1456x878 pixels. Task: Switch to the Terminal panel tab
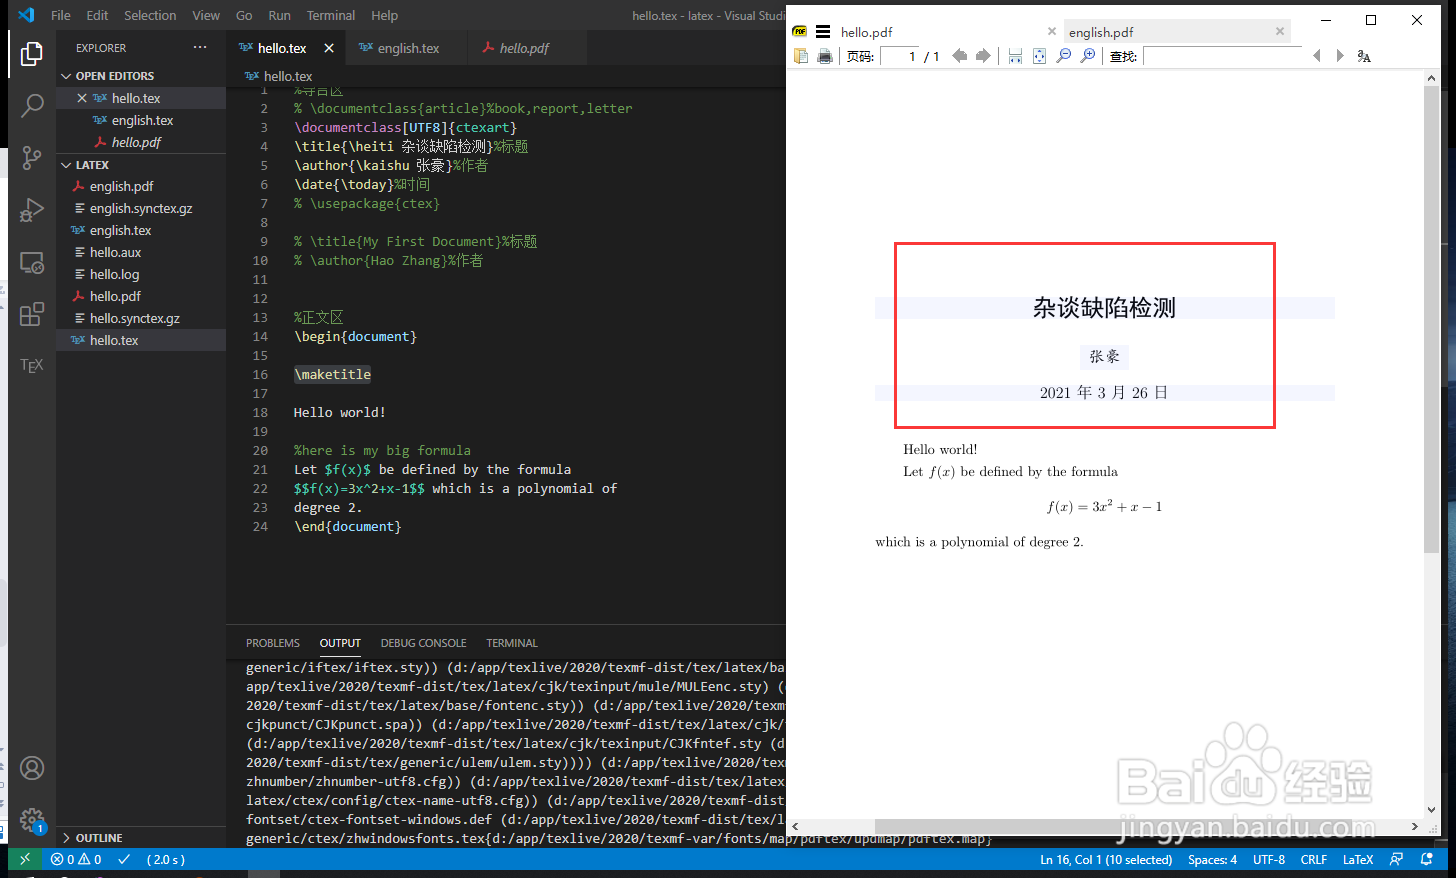[x=512, y=643]
